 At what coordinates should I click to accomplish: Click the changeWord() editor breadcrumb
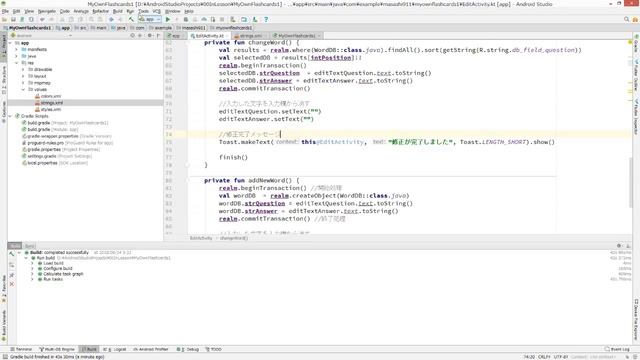click(234, 238)
